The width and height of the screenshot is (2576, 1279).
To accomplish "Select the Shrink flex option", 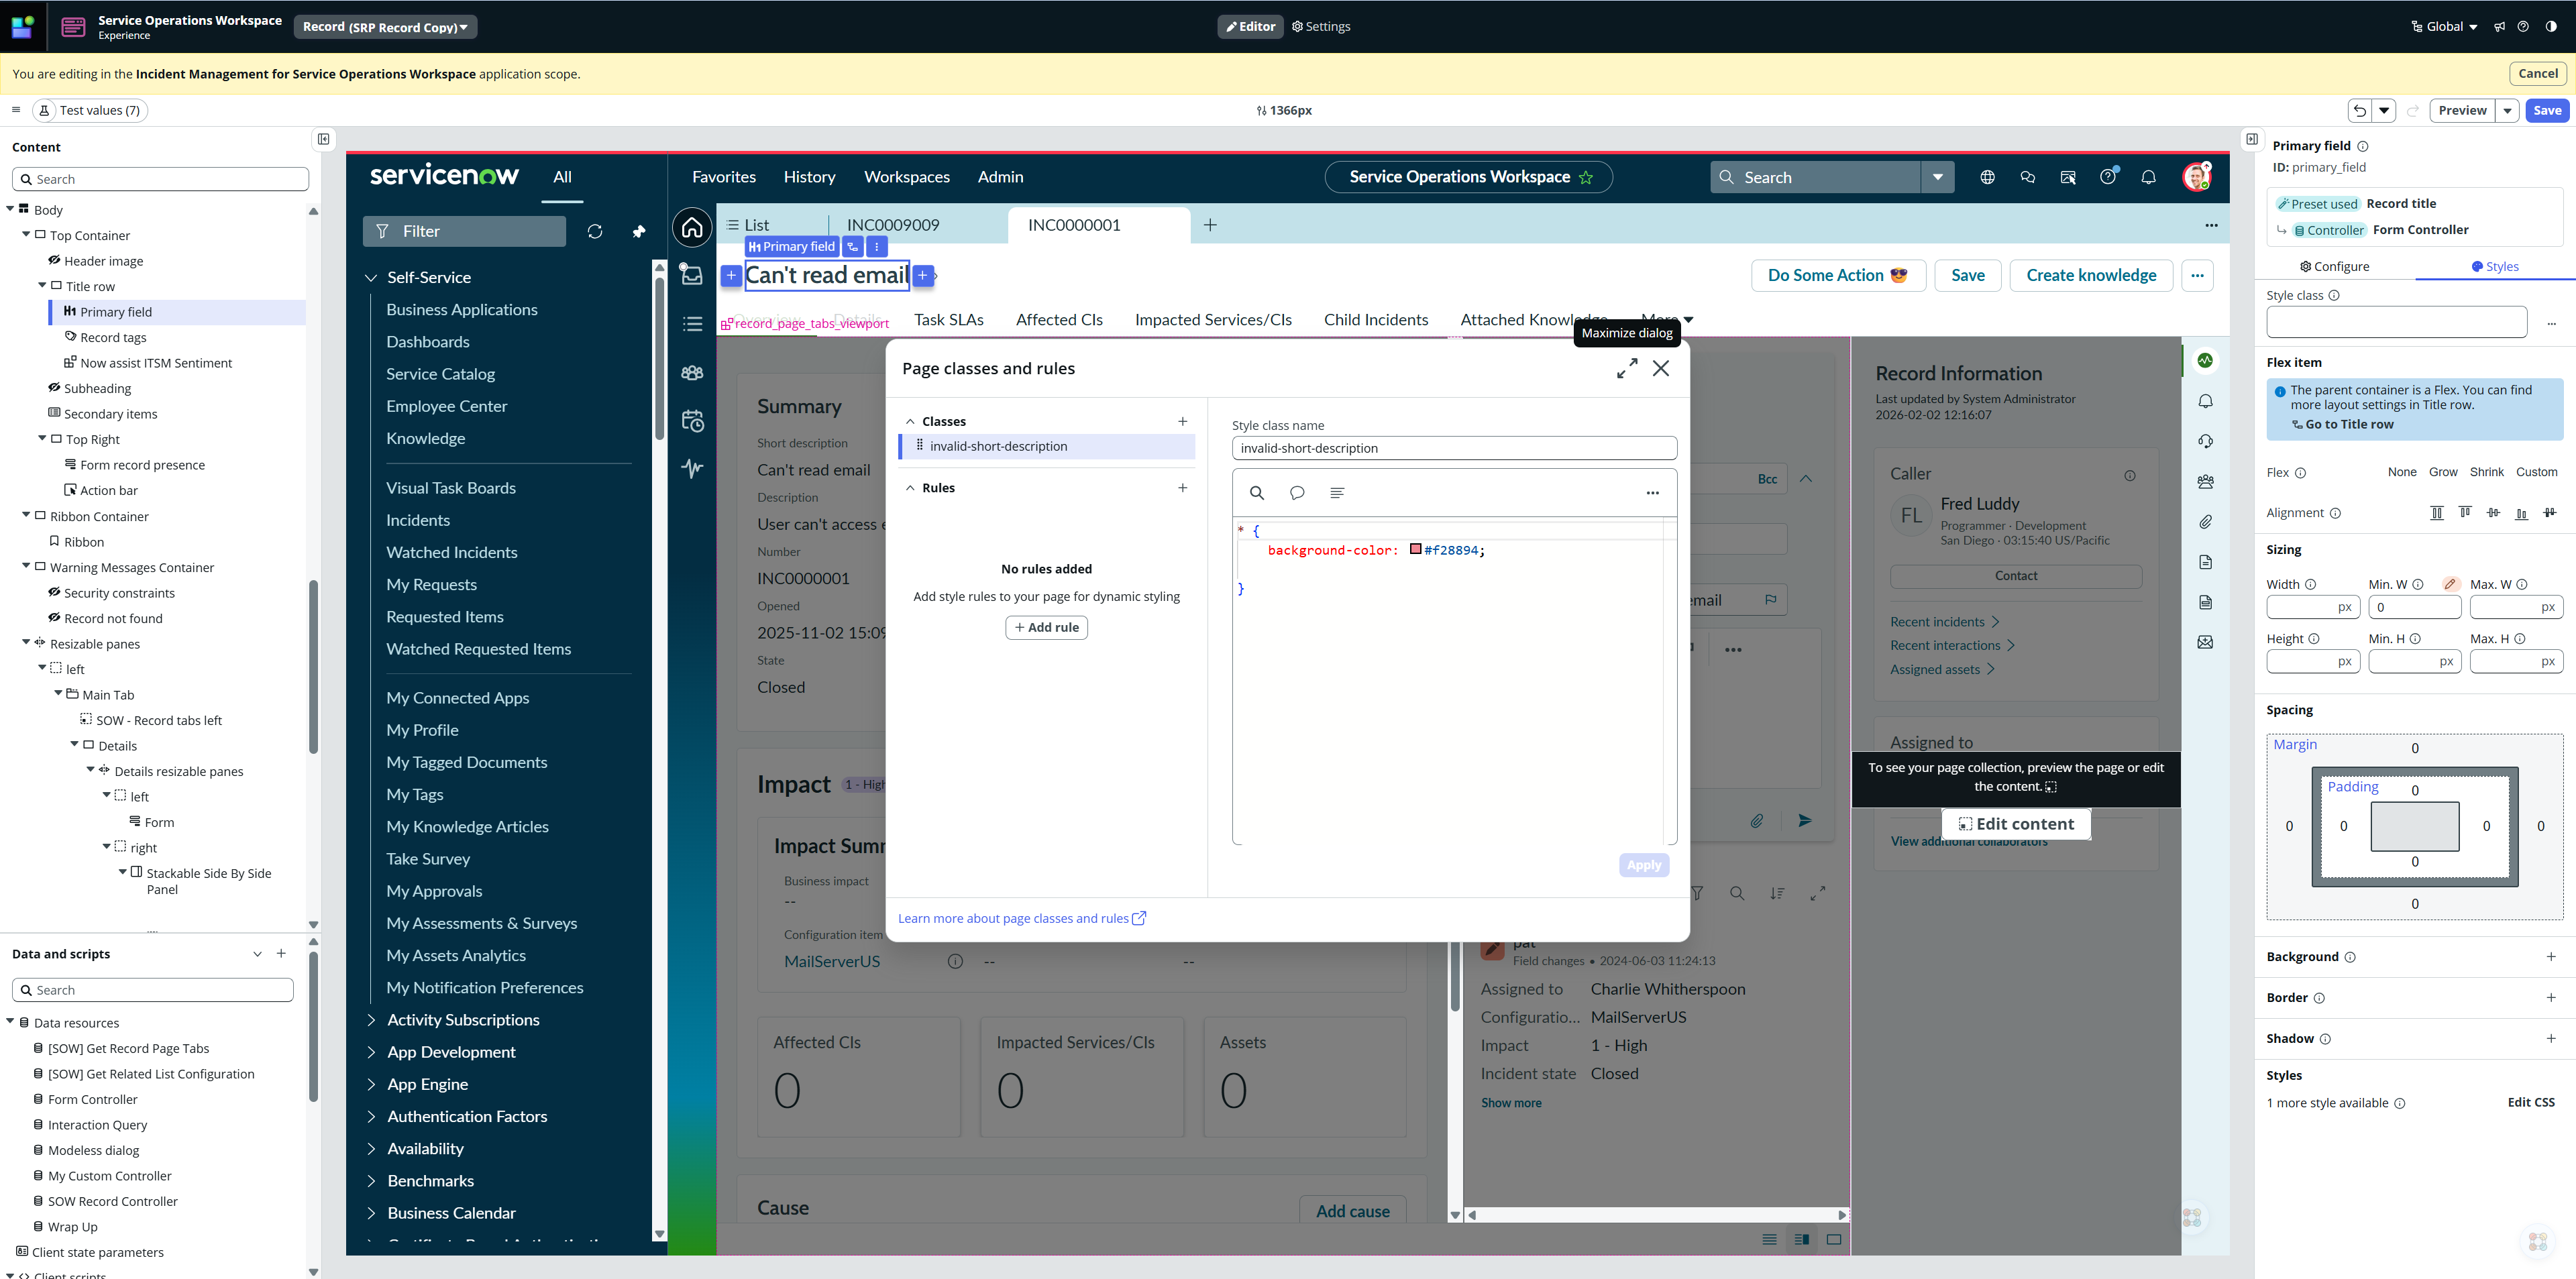I will tap(2486, 472).
